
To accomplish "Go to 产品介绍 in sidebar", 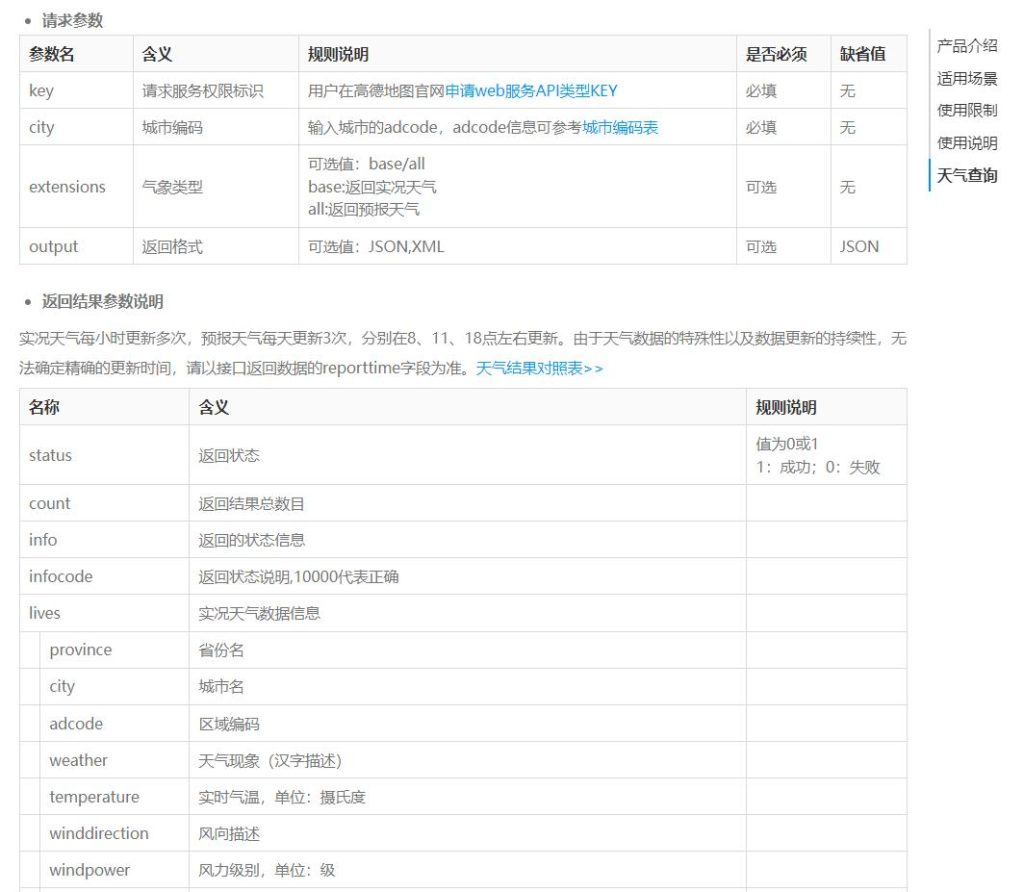I will coord(966,45).
